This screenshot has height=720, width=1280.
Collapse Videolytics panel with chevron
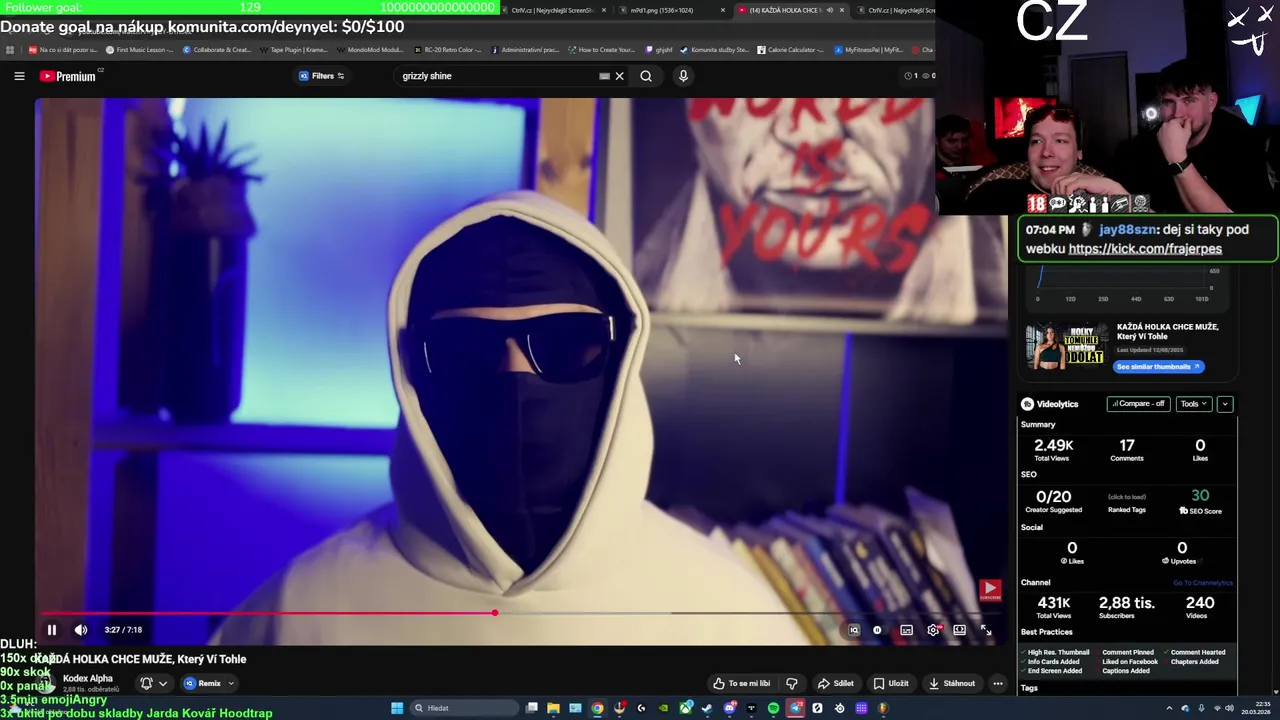[1225, 404]
